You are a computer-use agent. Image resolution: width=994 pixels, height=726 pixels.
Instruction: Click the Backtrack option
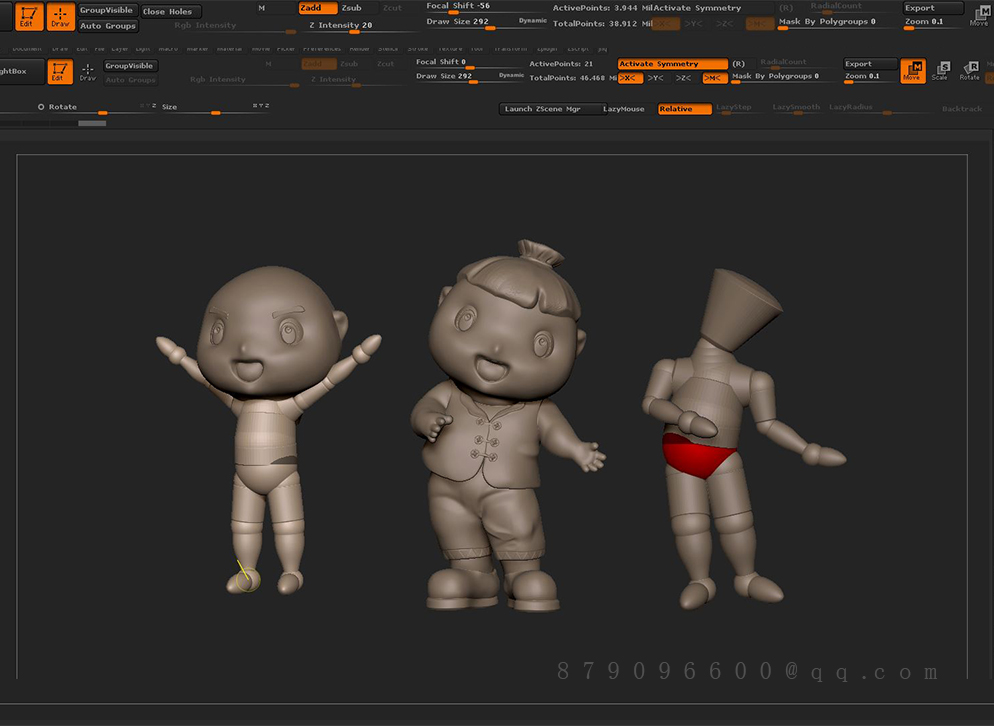coord(962,109)
